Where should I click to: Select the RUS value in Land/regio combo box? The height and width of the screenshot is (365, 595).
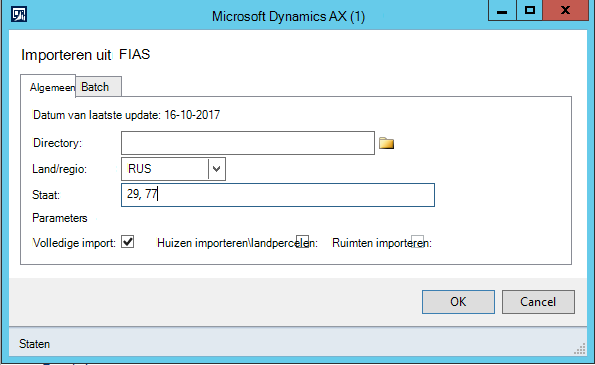pos(165,169)
